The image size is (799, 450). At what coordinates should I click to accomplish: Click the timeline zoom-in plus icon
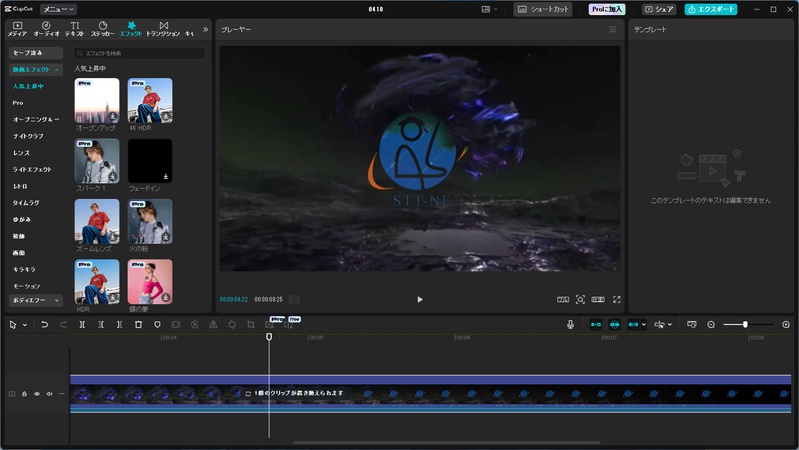[786, 325]
